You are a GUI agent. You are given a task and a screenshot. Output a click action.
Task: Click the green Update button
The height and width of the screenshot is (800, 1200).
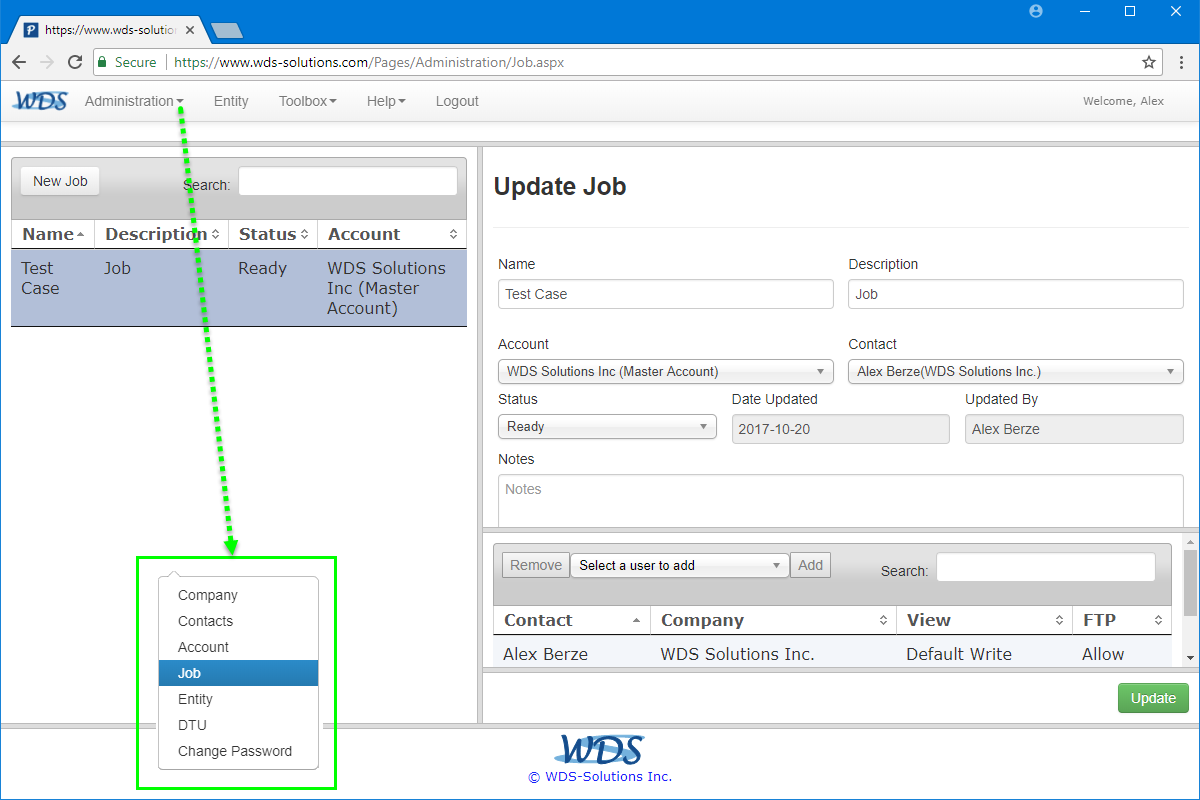point(1153,698)
